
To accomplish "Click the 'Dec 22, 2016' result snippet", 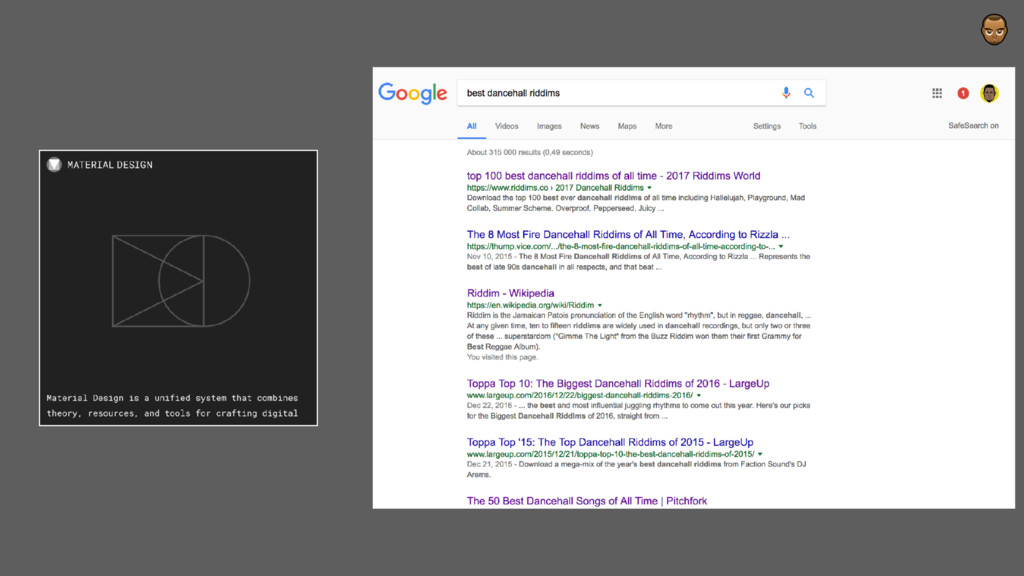I will point(638,411).
